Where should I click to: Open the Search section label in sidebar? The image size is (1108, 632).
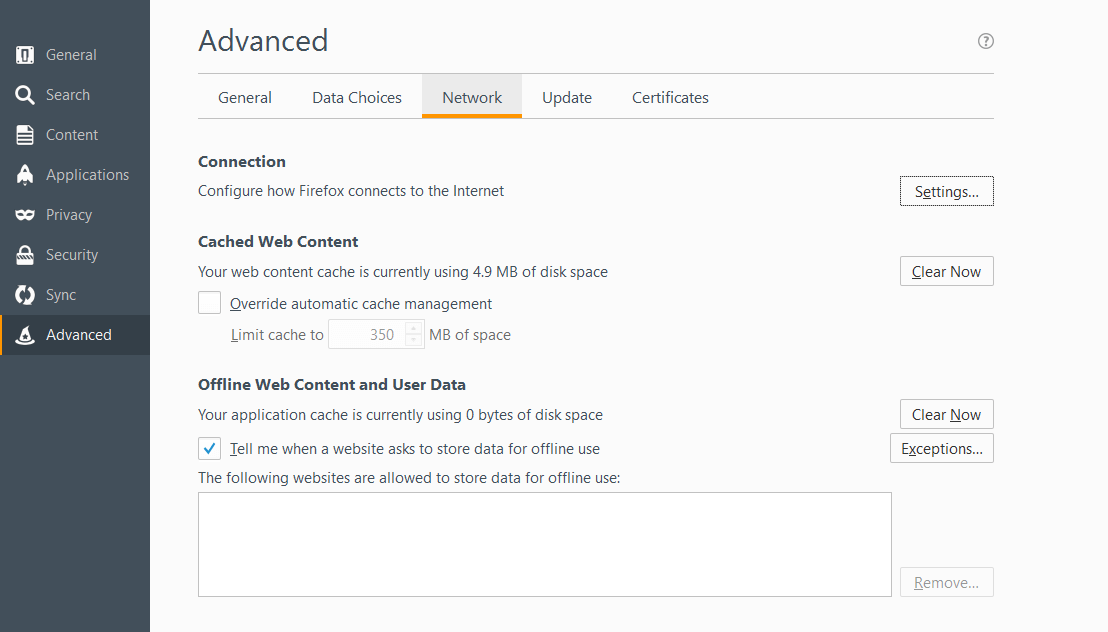tap(68, 95)
